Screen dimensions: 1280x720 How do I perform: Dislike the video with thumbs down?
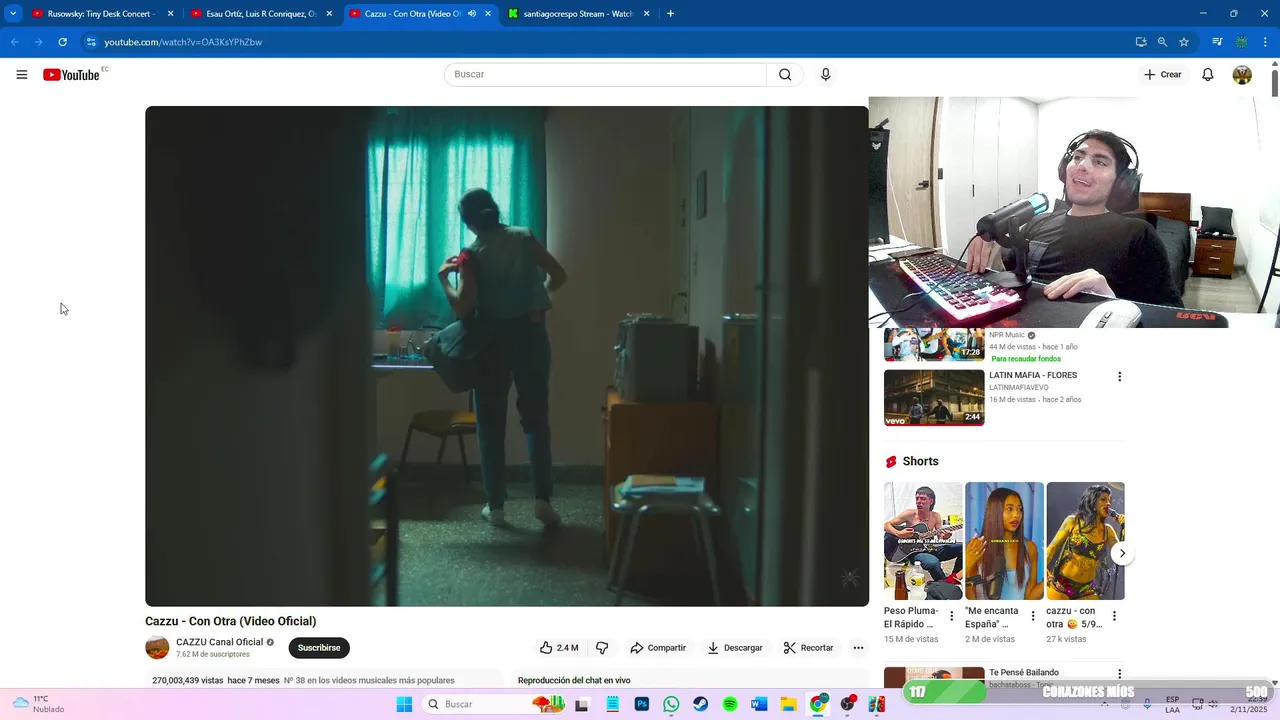602,648
